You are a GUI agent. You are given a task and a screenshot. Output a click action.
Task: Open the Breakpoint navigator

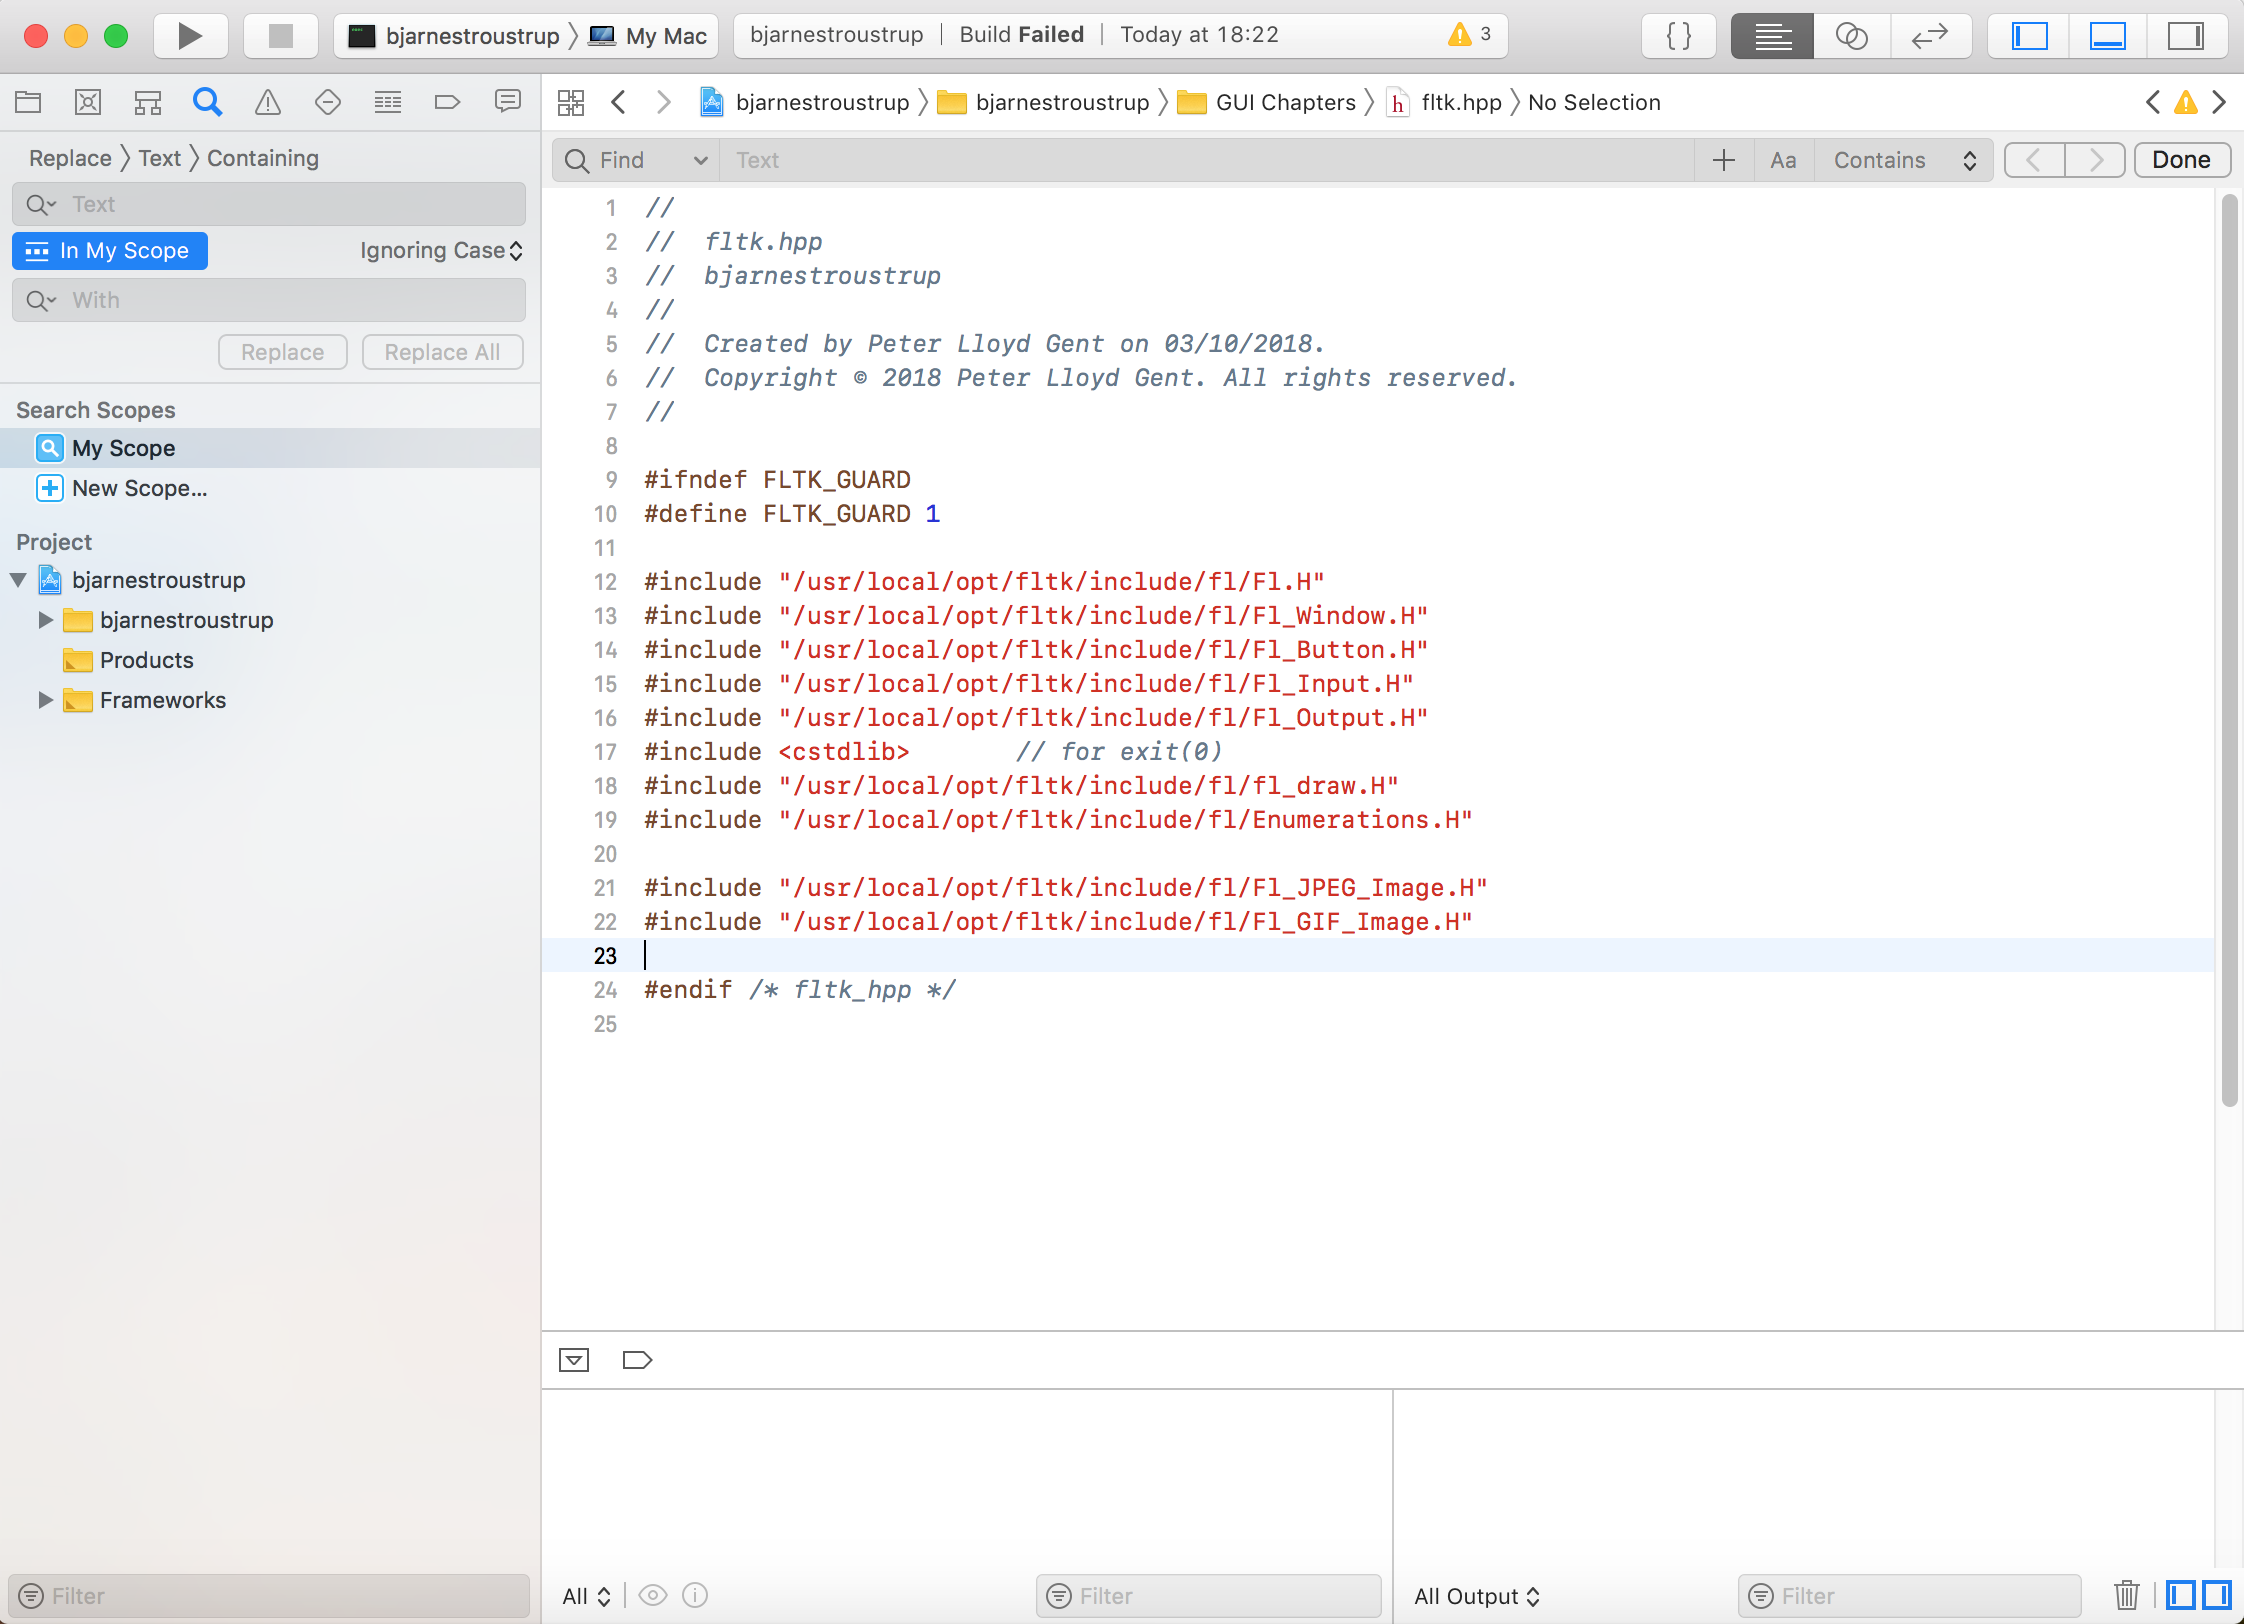(x=448, y=102)
